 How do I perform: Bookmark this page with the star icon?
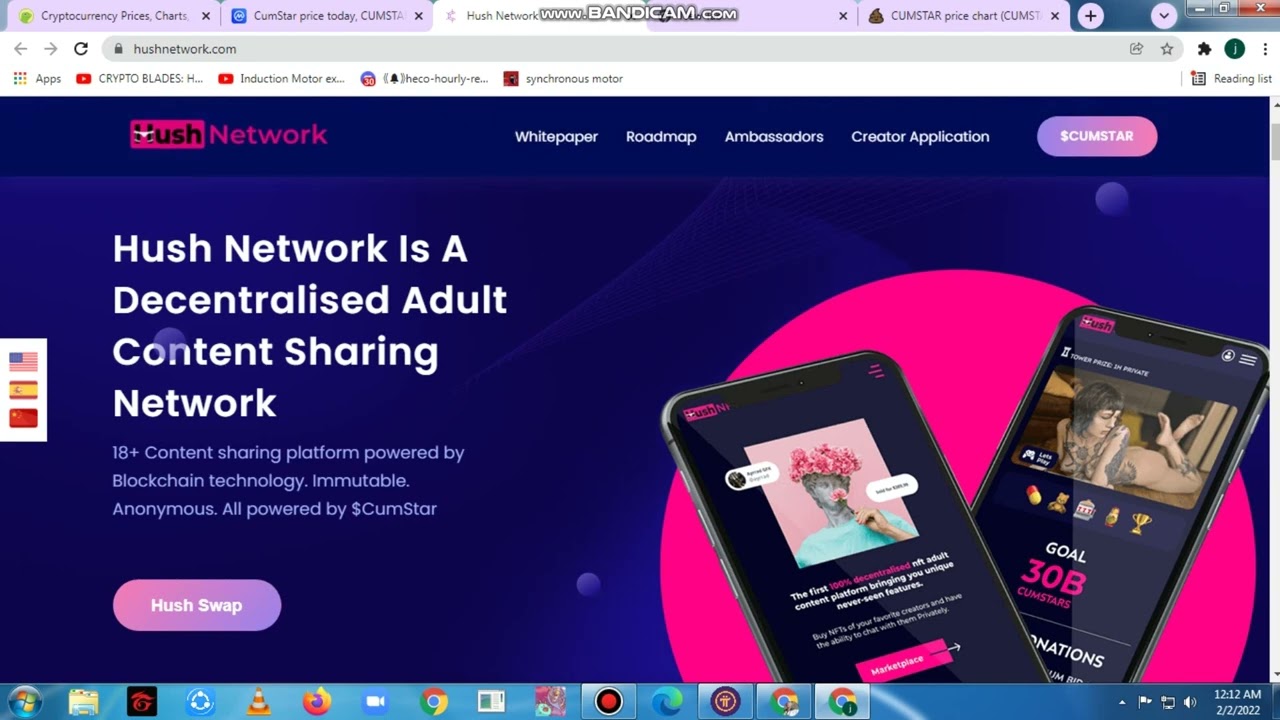pos(1166,48)
